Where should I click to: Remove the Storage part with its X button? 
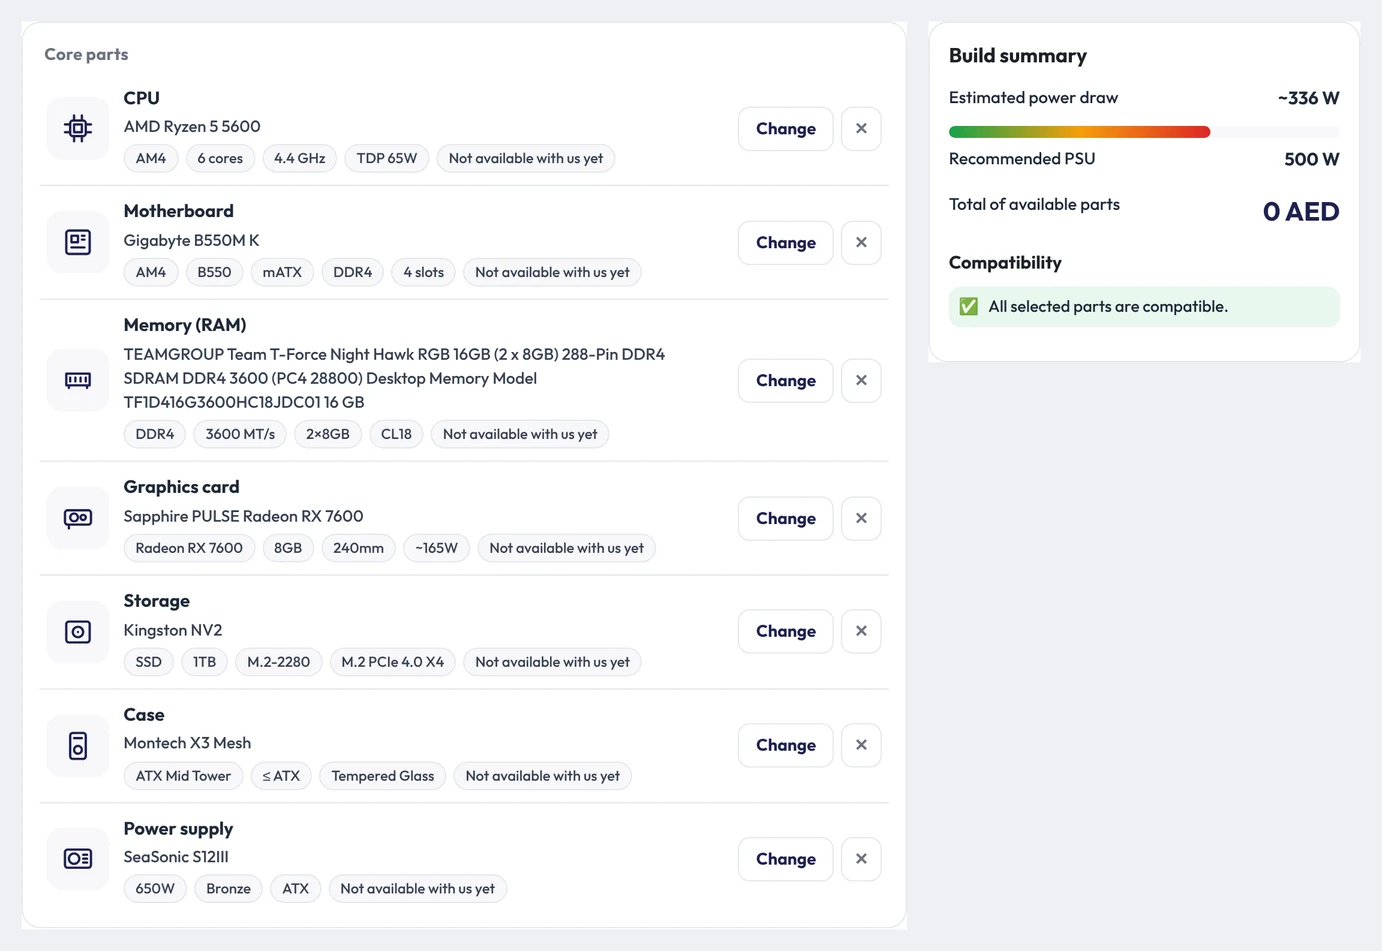[x=861, y=632]
